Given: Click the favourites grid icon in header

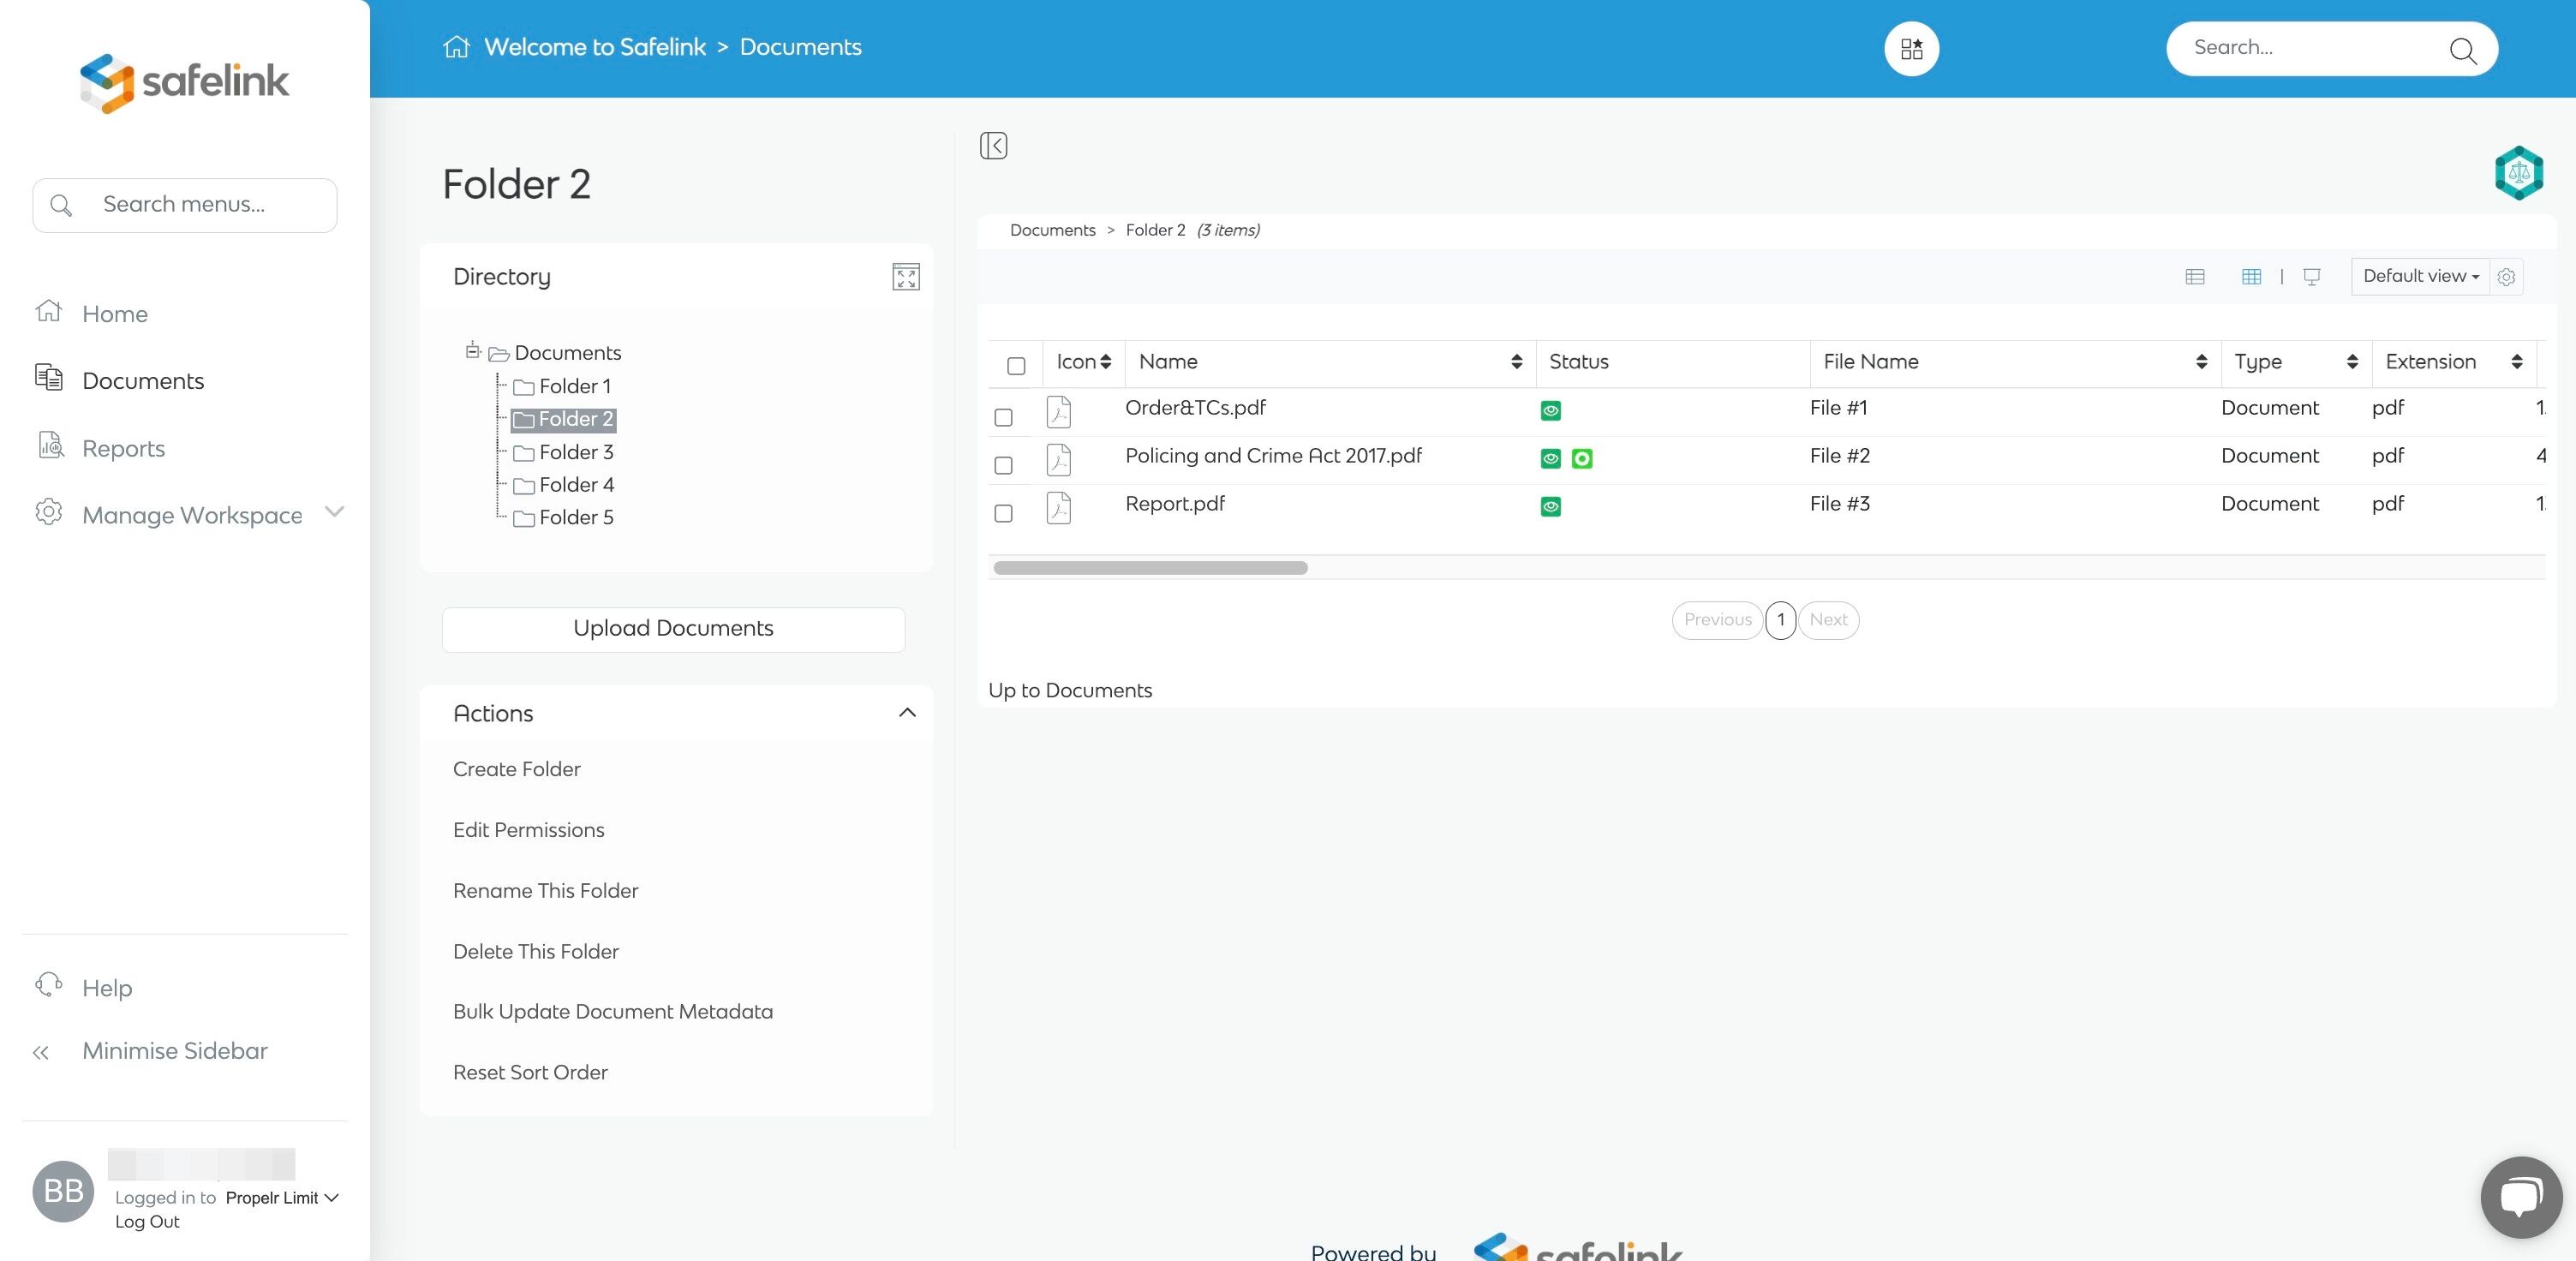Looking at the screenshot, I should click(1911, 48).
